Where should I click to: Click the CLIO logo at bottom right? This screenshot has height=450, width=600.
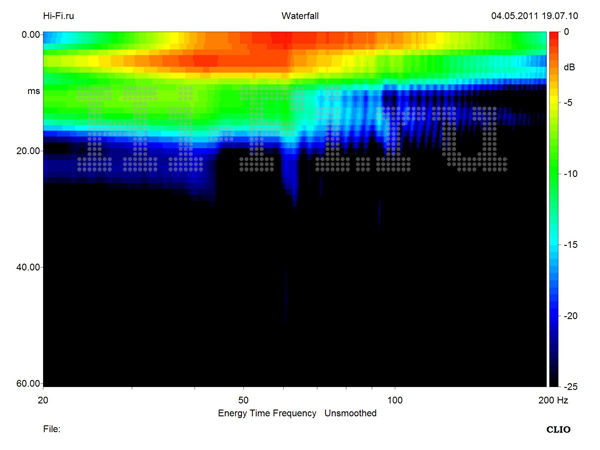[557, 428]
